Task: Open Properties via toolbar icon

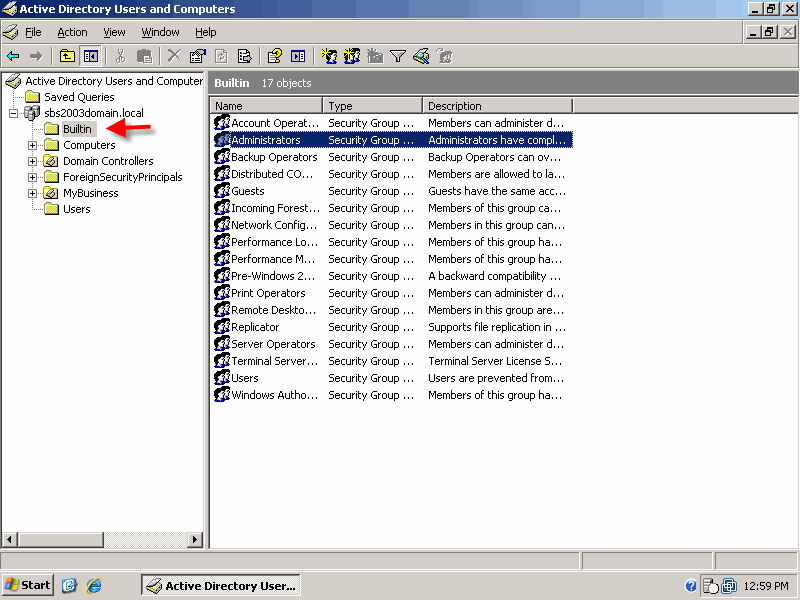Action: pyautogui.click(x=197, y=56)
